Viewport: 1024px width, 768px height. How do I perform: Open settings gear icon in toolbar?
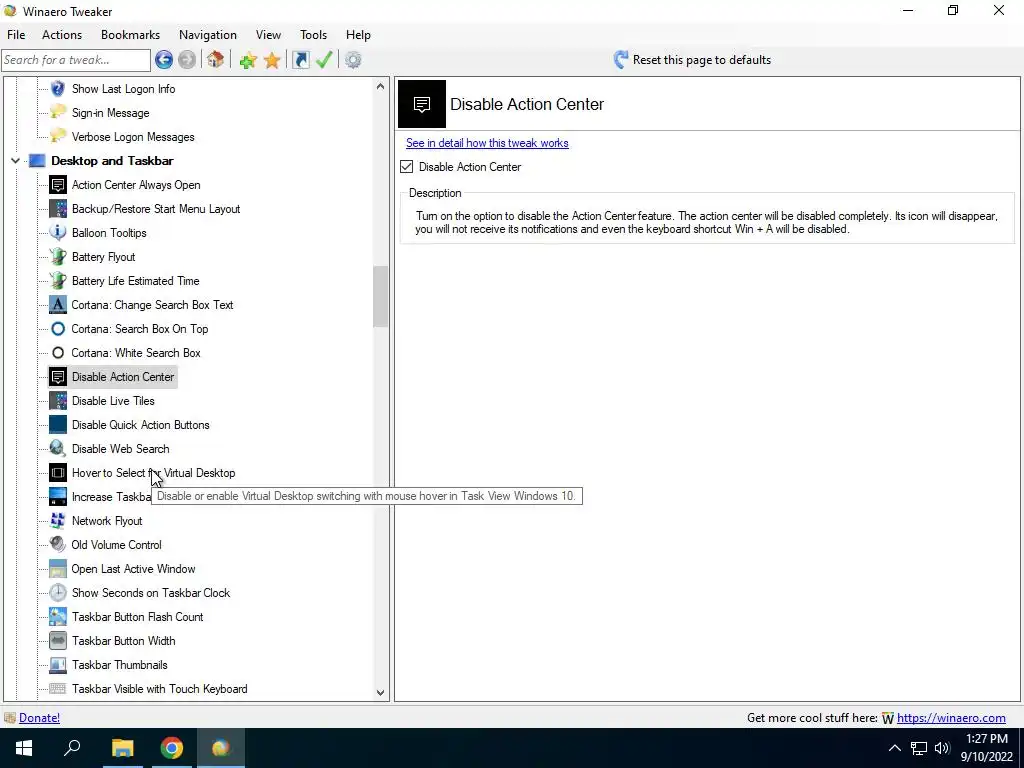pyautogui.click(x=353, y=60)
